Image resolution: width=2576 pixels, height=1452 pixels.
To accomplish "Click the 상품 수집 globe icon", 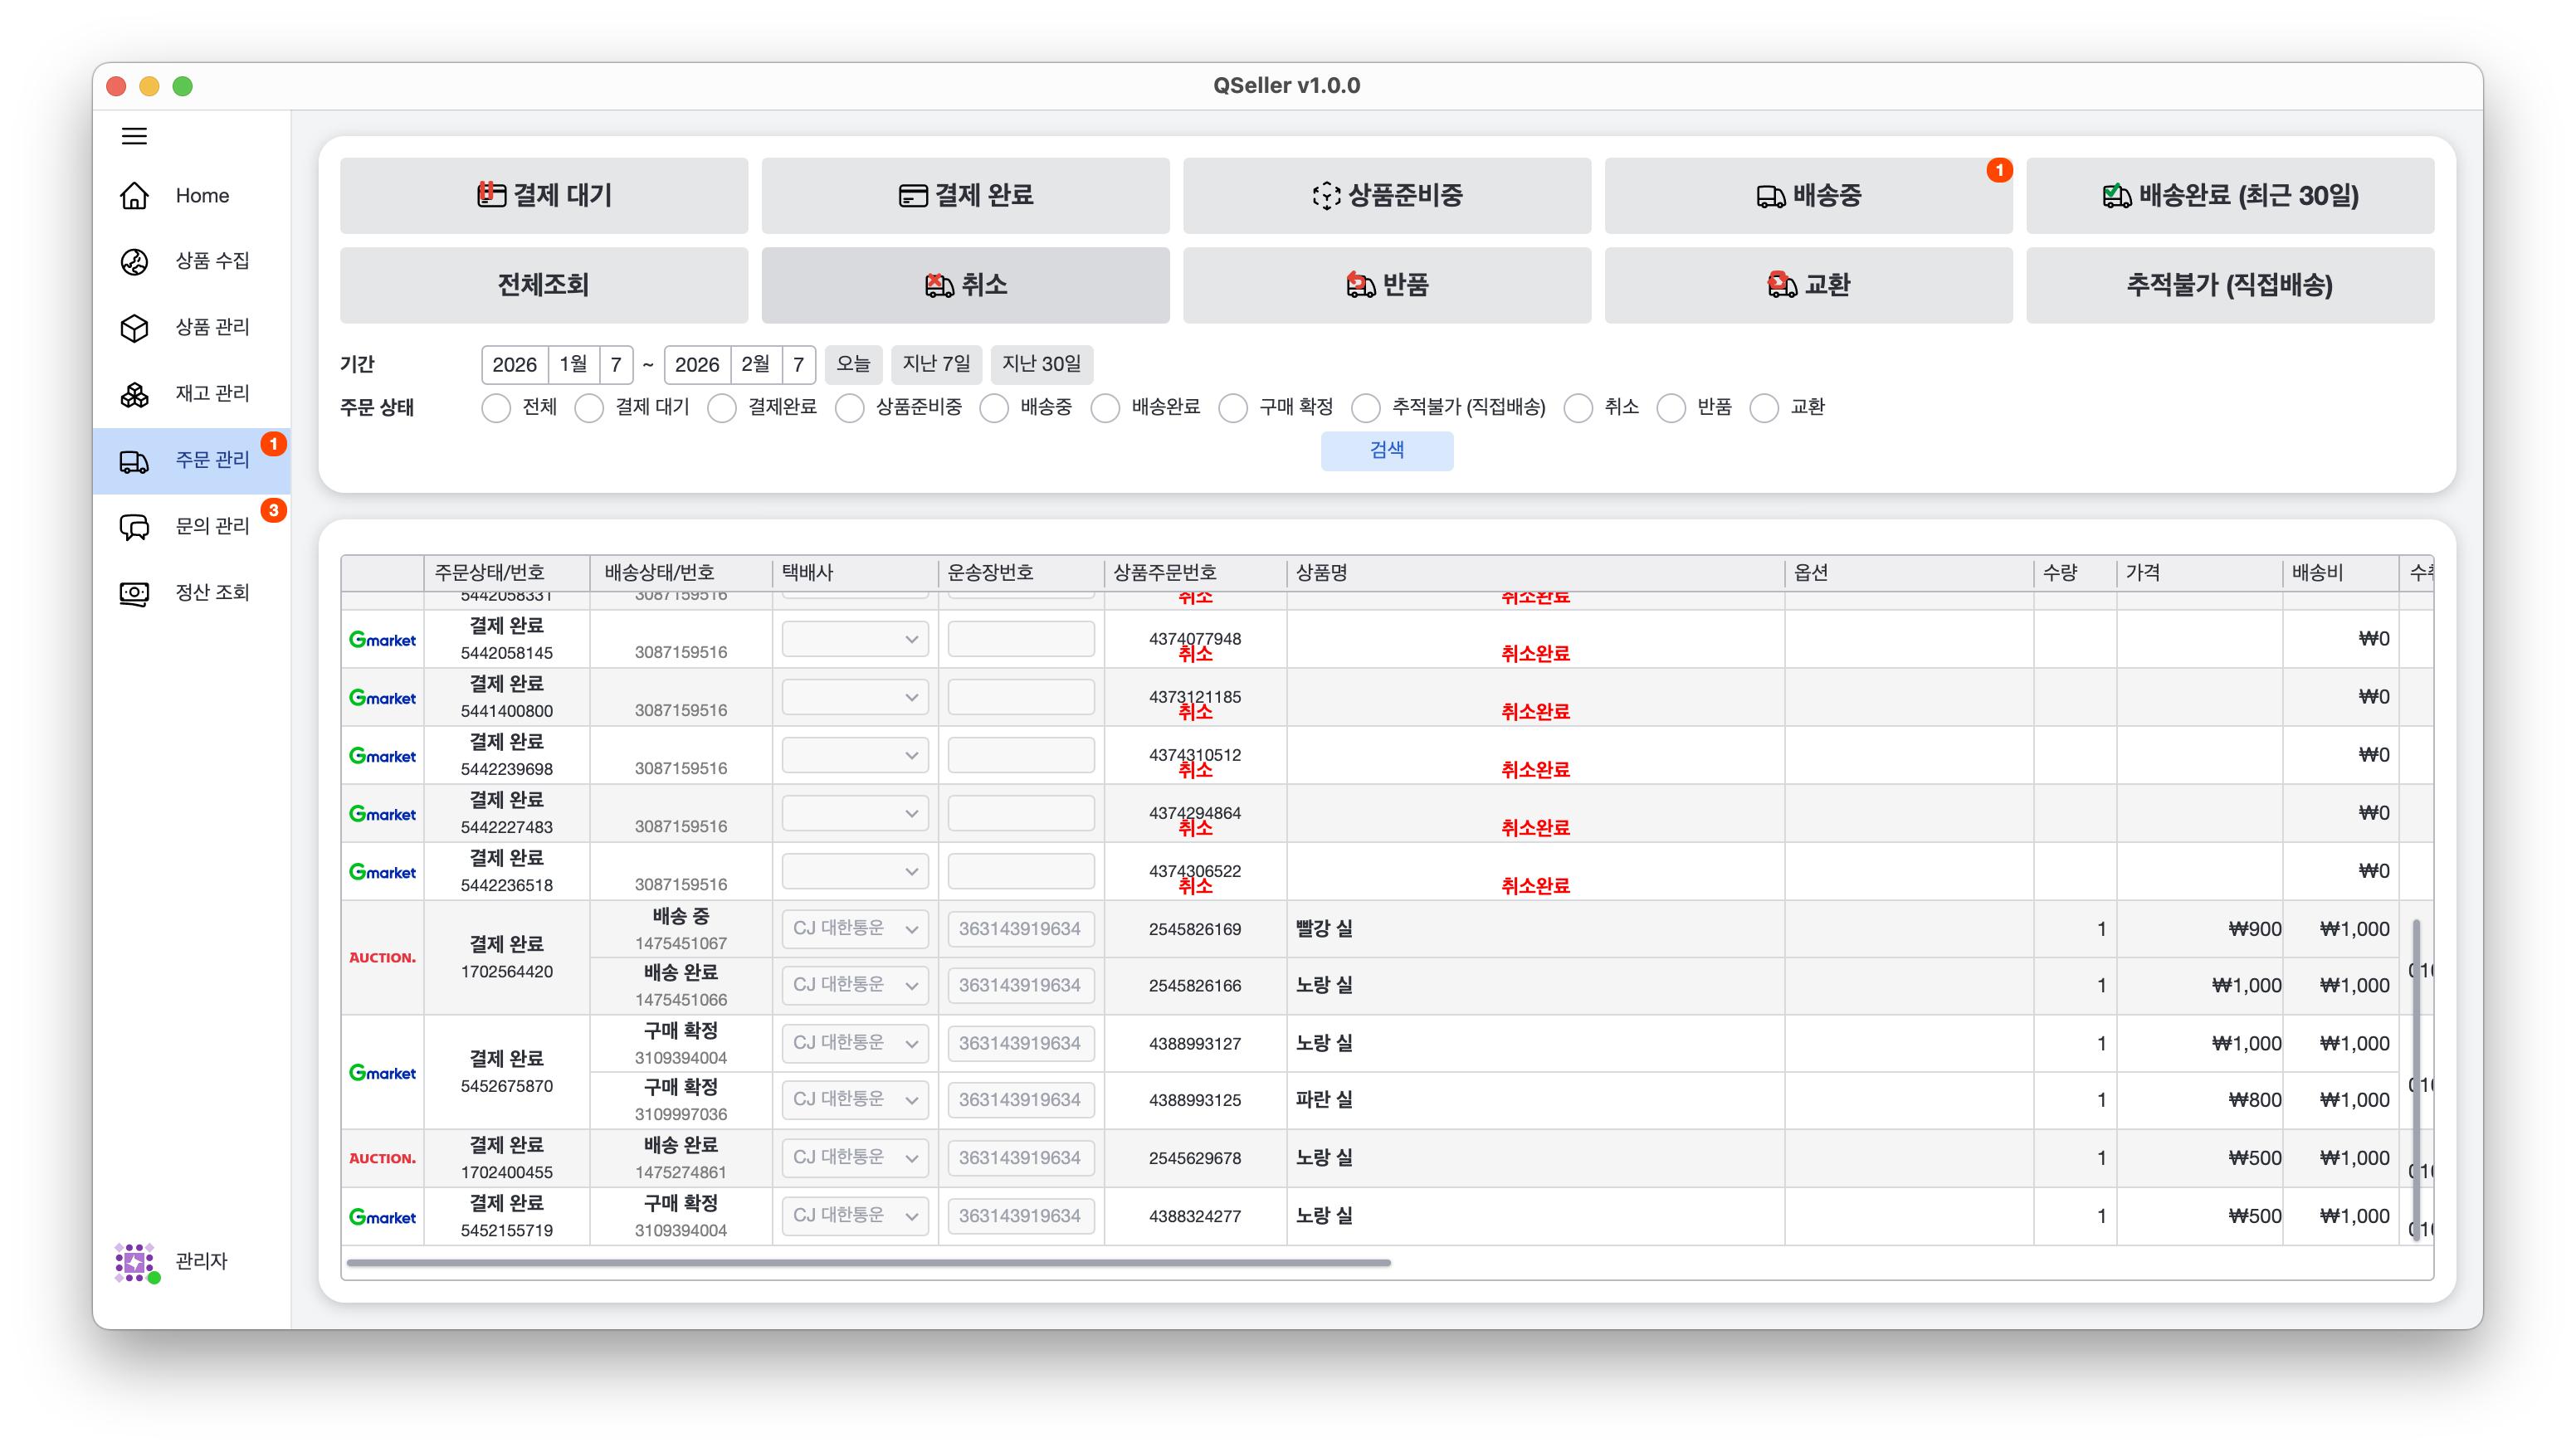I will 134,261.
